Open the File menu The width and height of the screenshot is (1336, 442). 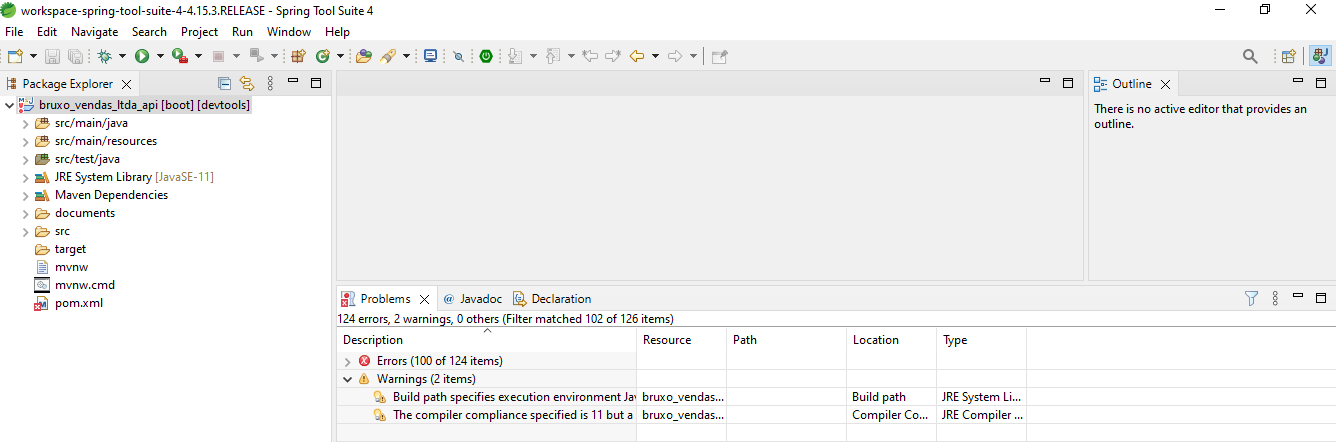(x=14, y=32)
